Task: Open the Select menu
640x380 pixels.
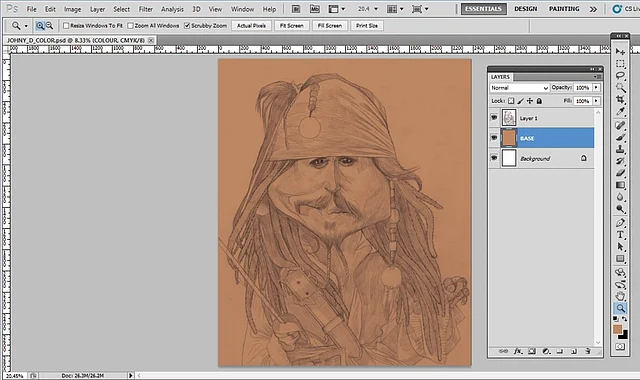Action: click(122, 9)
